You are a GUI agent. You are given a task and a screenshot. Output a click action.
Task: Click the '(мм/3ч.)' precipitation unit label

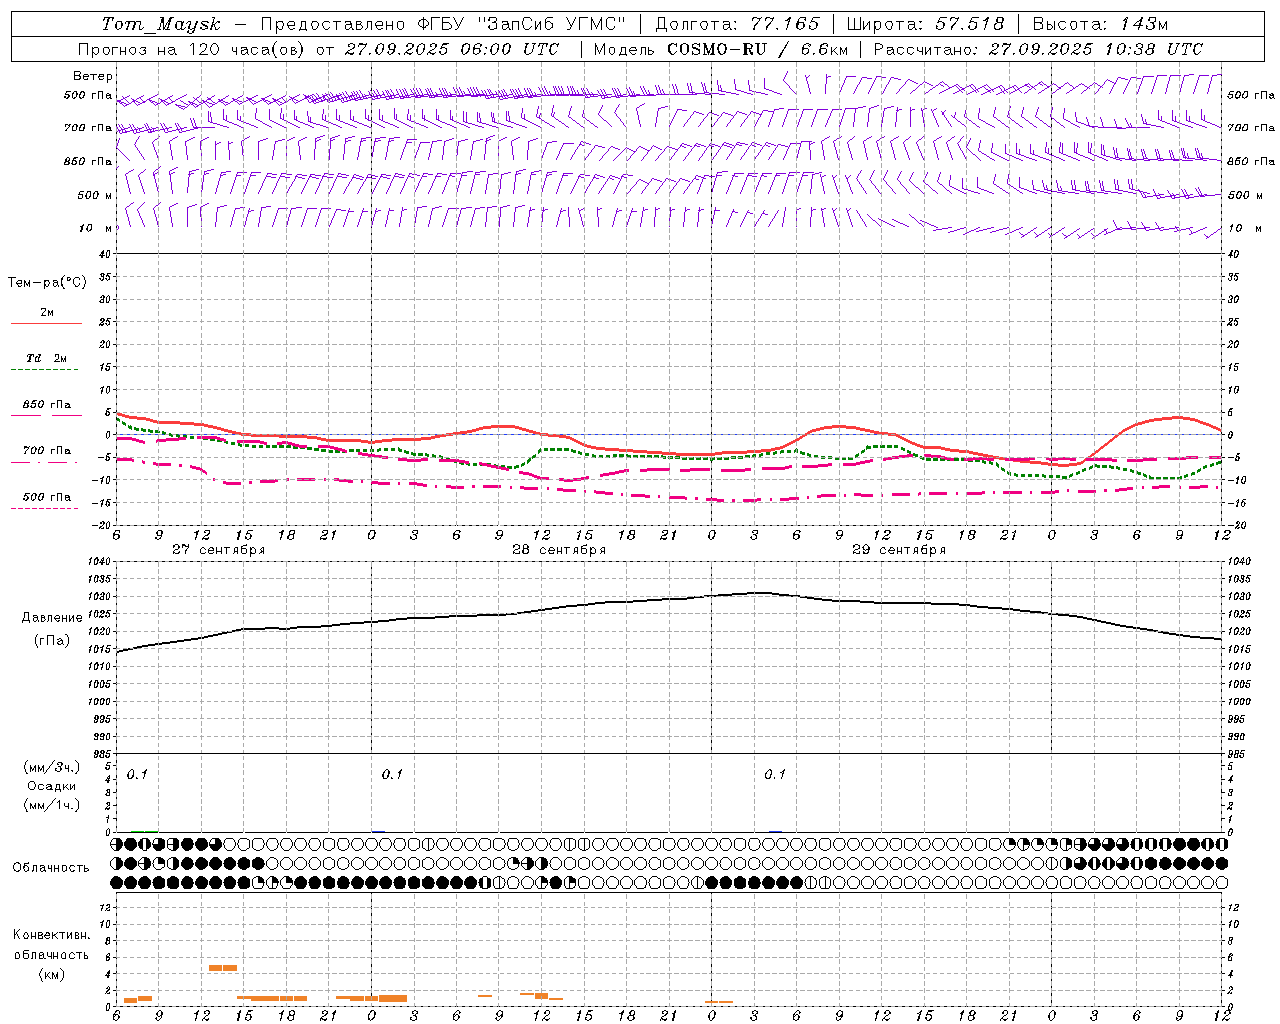(x=52, y=767)
